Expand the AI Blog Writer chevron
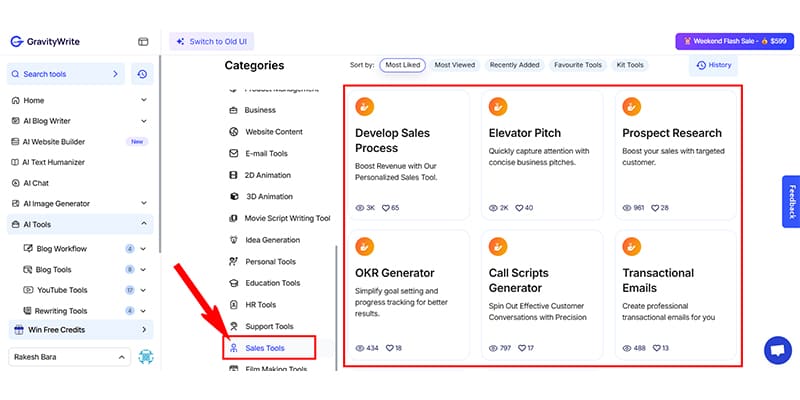800x400 pixels. [x=144, y=121]
